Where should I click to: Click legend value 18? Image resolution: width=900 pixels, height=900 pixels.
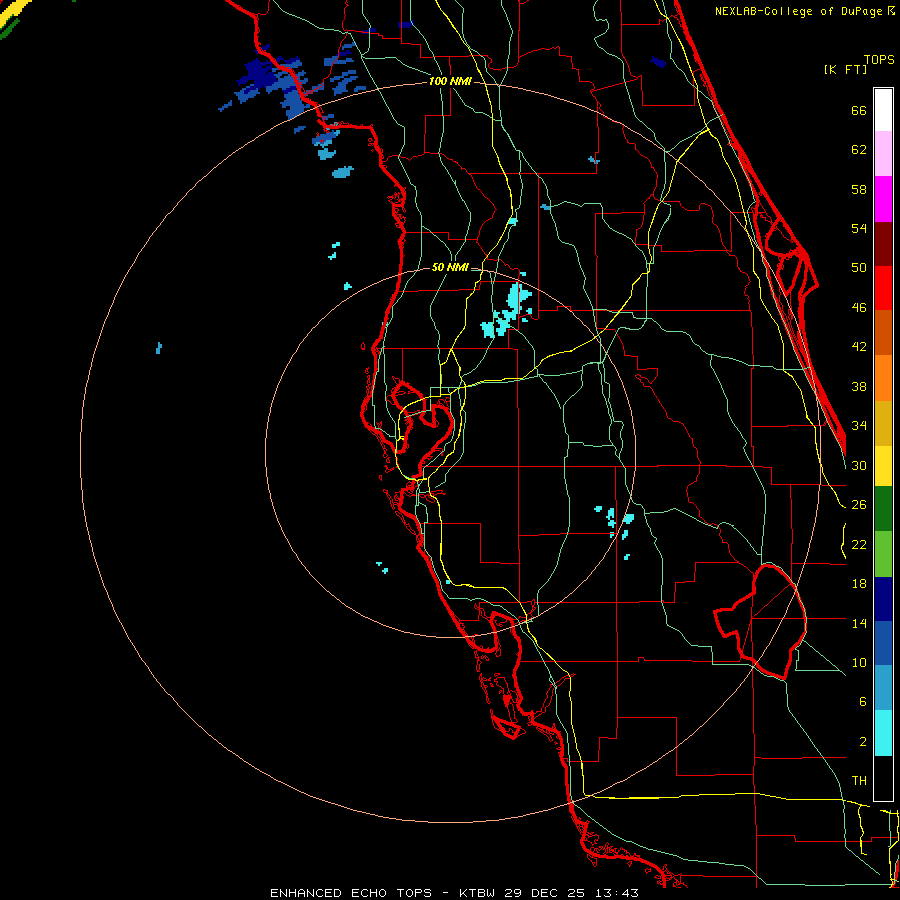[x=859, y=584]
